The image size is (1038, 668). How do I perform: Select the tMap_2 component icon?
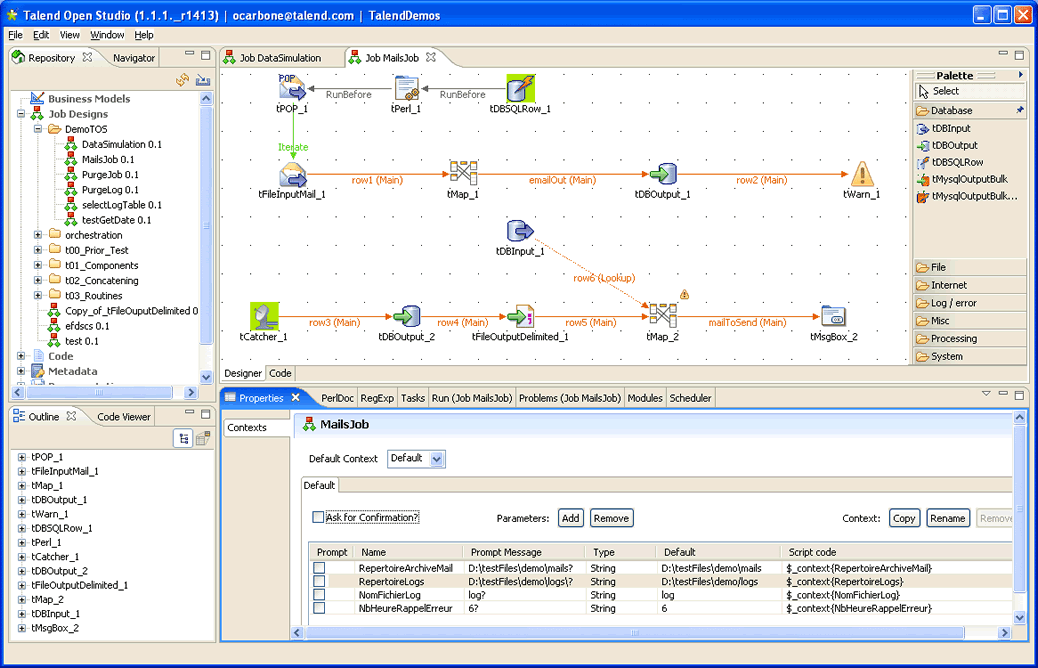pyautogui.click(x=663, y=316)
